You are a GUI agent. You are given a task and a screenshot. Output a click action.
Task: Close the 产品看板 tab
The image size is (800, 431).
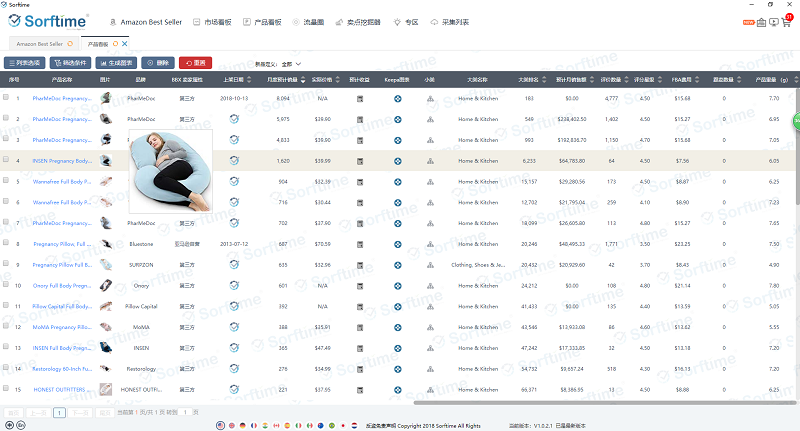pyautogui.click(x=124, y=44)
